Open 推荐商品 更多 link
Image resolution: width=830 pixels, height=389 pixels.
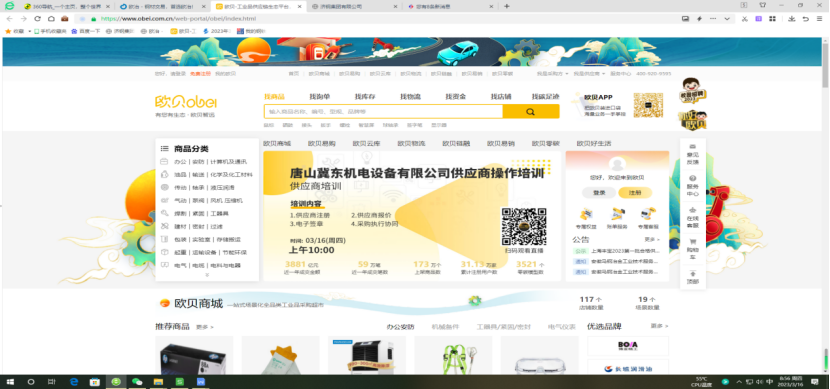coord(204,327)
